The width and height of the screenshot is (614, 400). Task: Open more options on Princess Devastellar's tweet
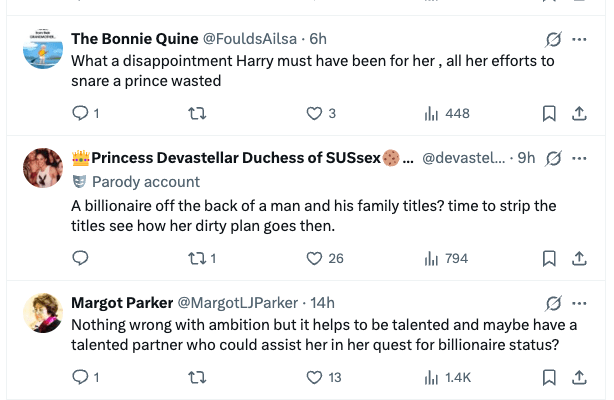[580, 158]
